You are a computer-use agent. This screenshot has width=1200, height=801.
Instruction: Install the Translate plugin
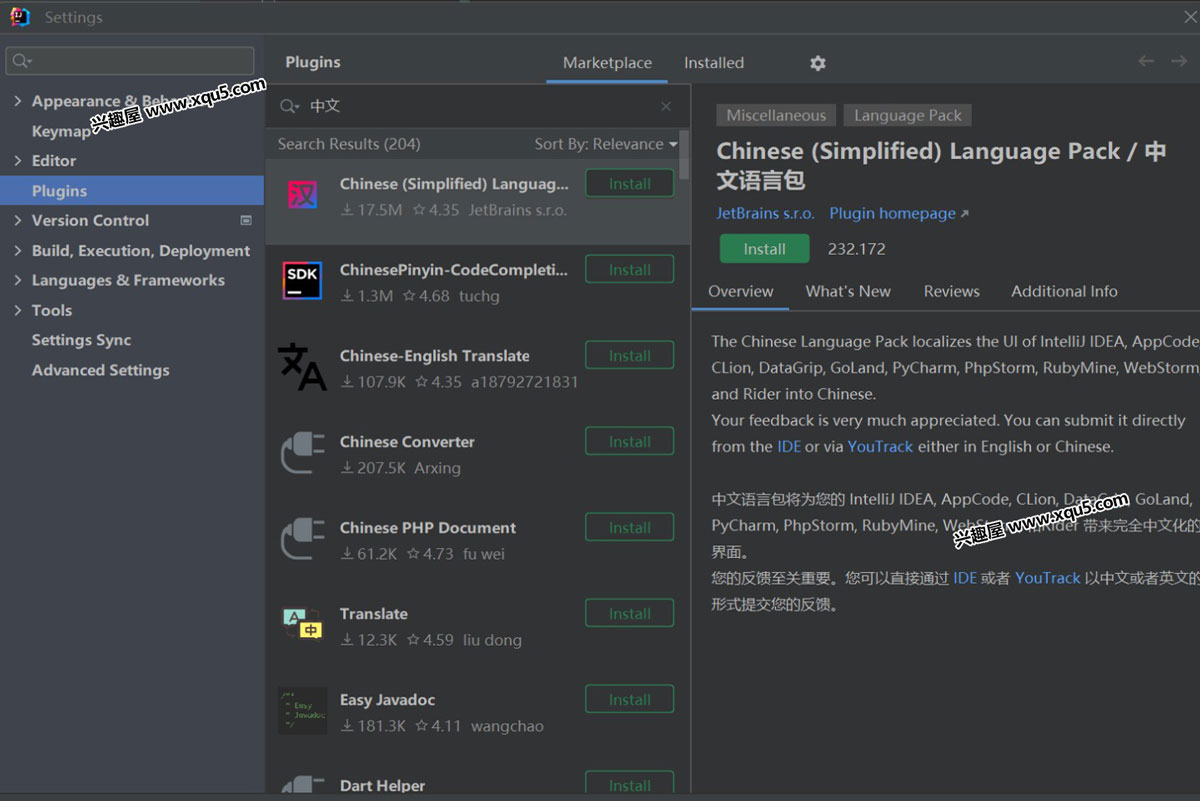(630, 614)
